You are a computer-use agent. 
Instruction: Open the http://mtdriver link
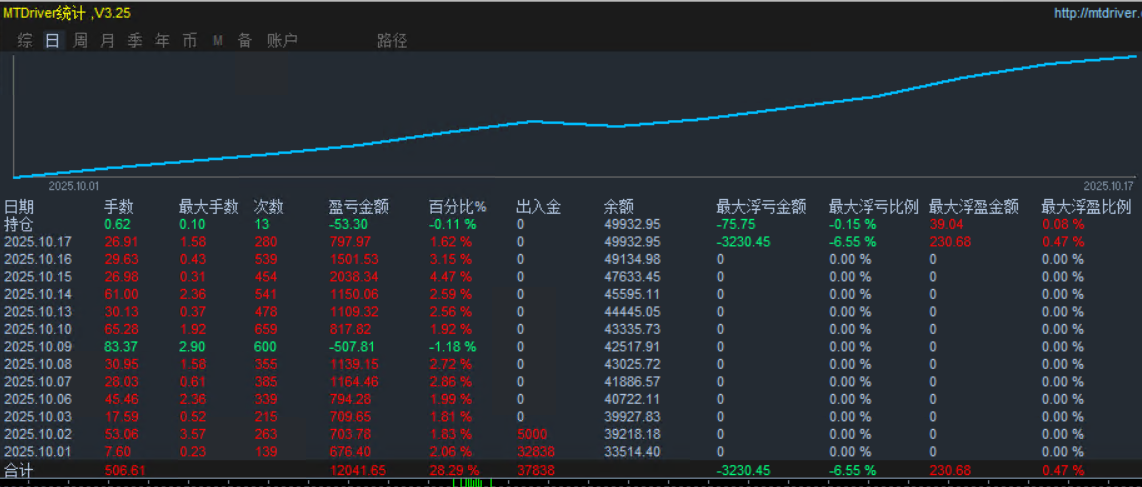1098,13
